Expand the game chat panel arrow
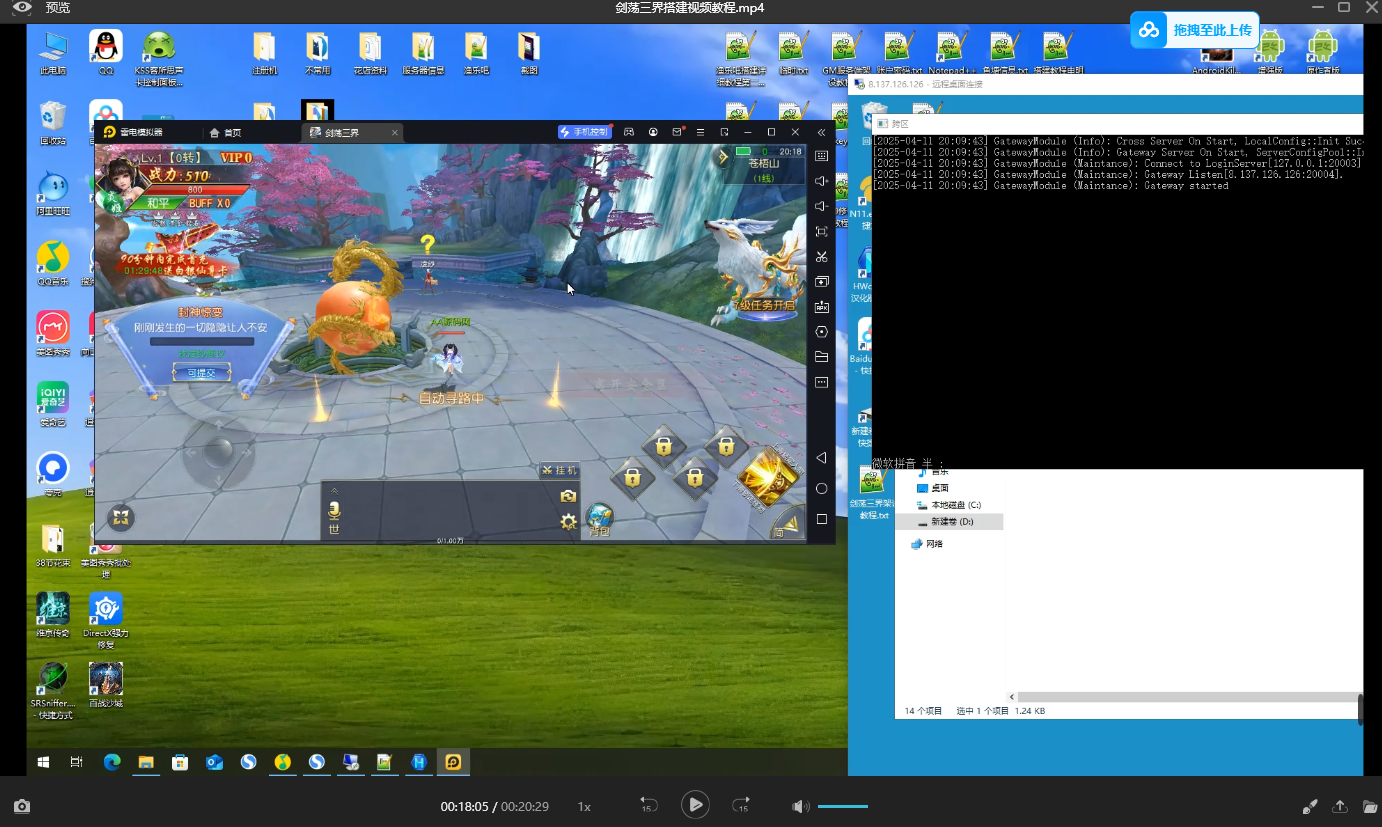The width and height of the screenshot is (1382, 827). 334,490
